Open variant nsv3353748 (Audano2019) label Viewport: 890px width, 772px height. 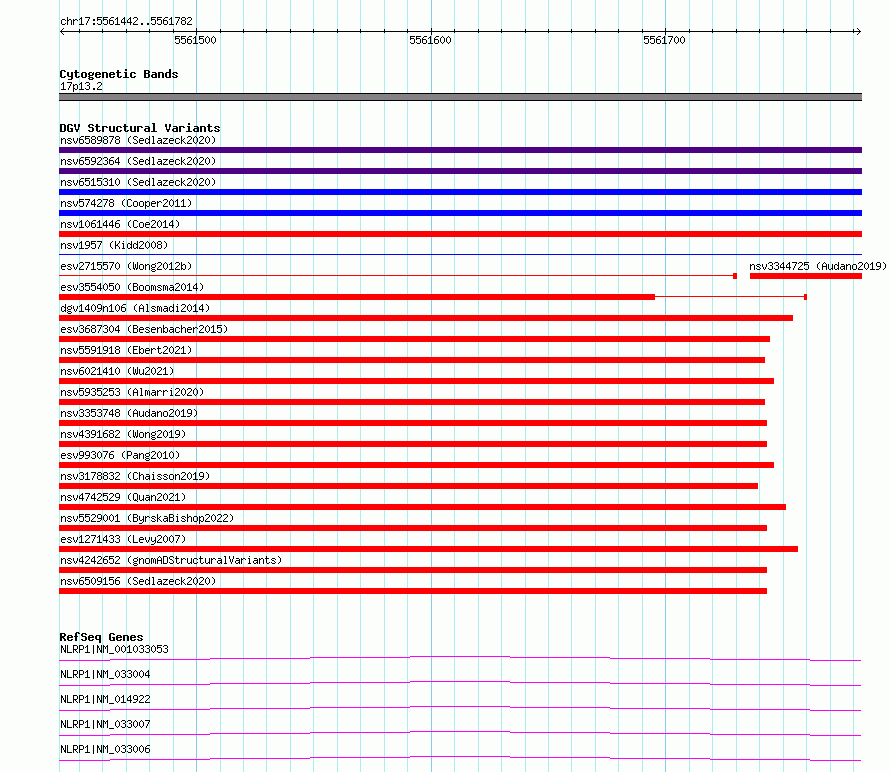[x=129, y=413]
